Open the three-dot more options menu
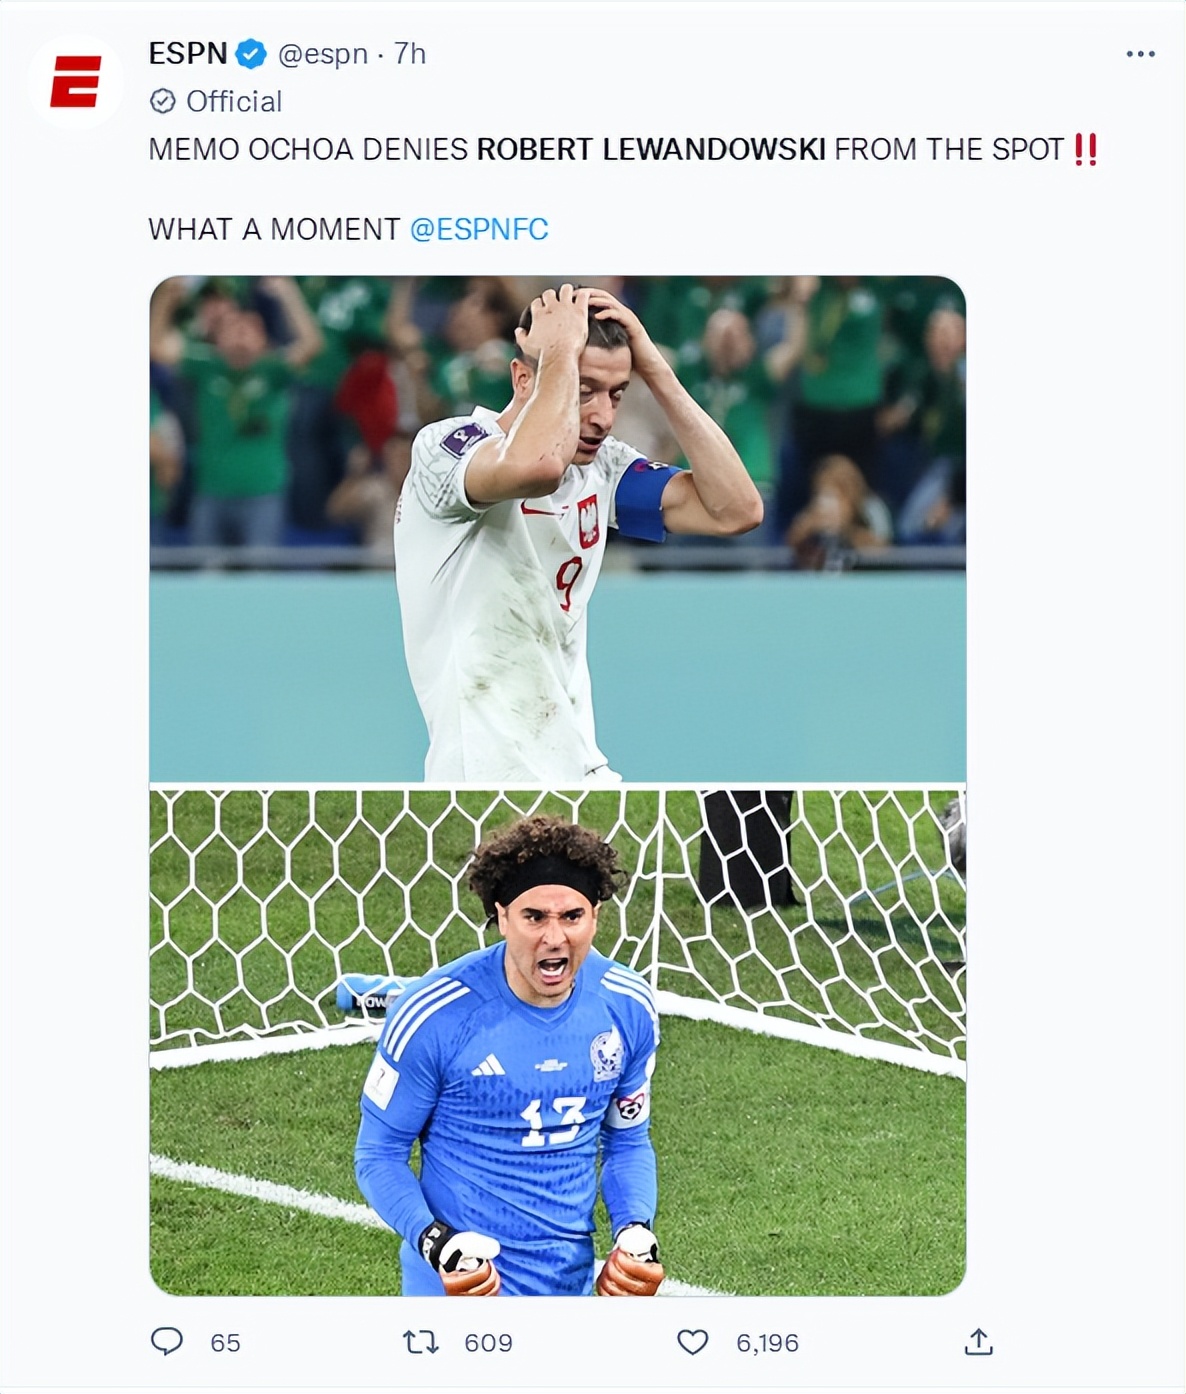 point(1140,54)
